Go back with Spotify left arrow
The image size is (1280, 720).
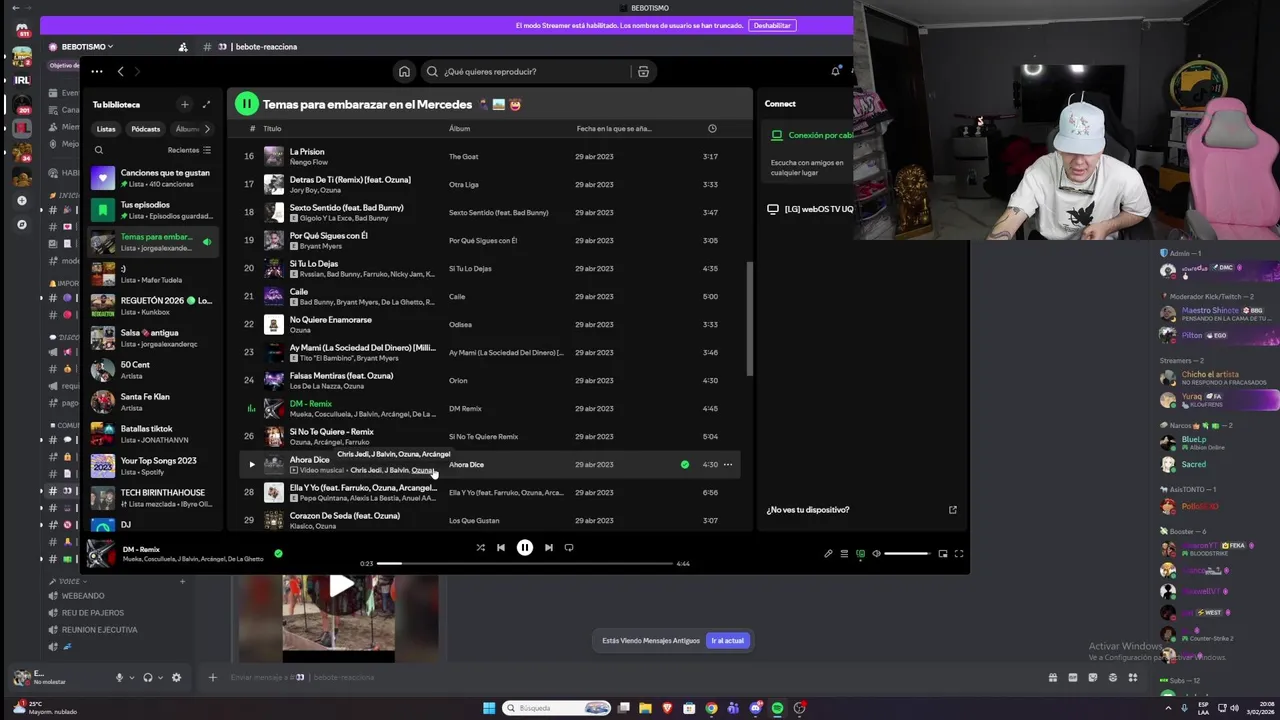[x=120, y=71]
